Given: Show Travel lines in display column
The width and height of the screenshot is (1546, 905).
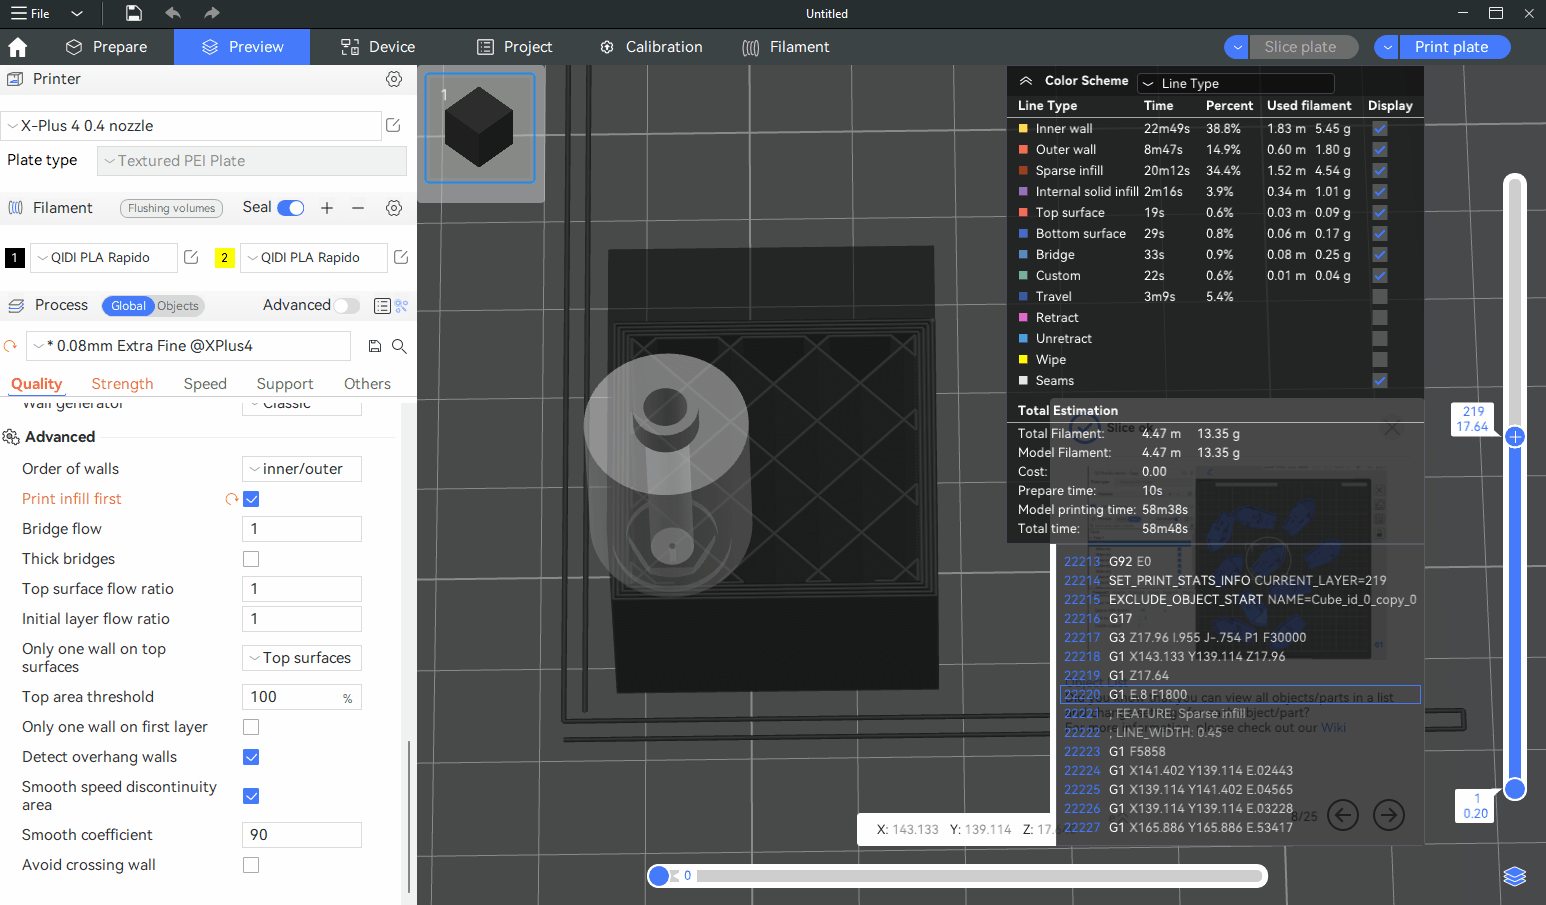Looking at the screenshot, I should click(1380, 297).
